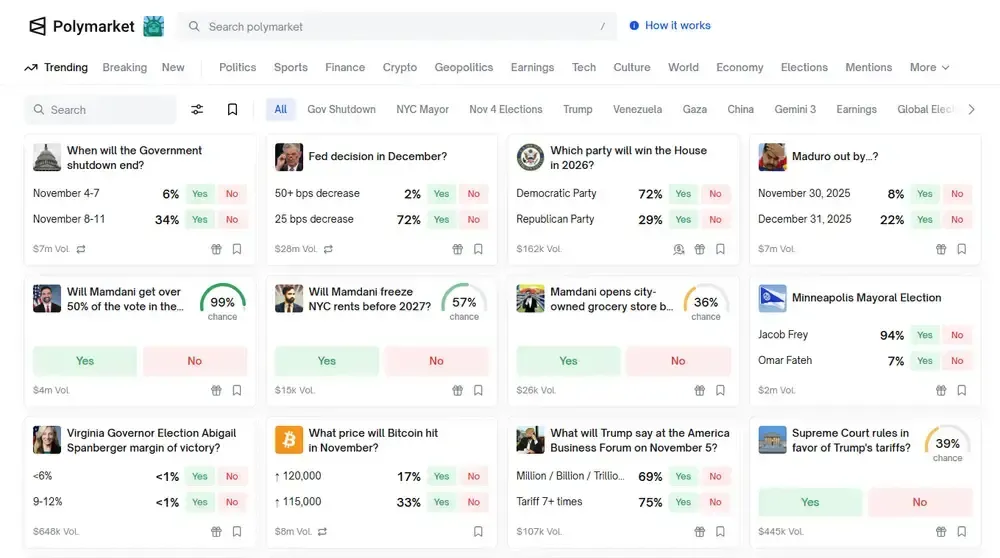Click gift icon on Fed decision card
1000x558 pixels.
pyautogui.click(x=458, y=249)
